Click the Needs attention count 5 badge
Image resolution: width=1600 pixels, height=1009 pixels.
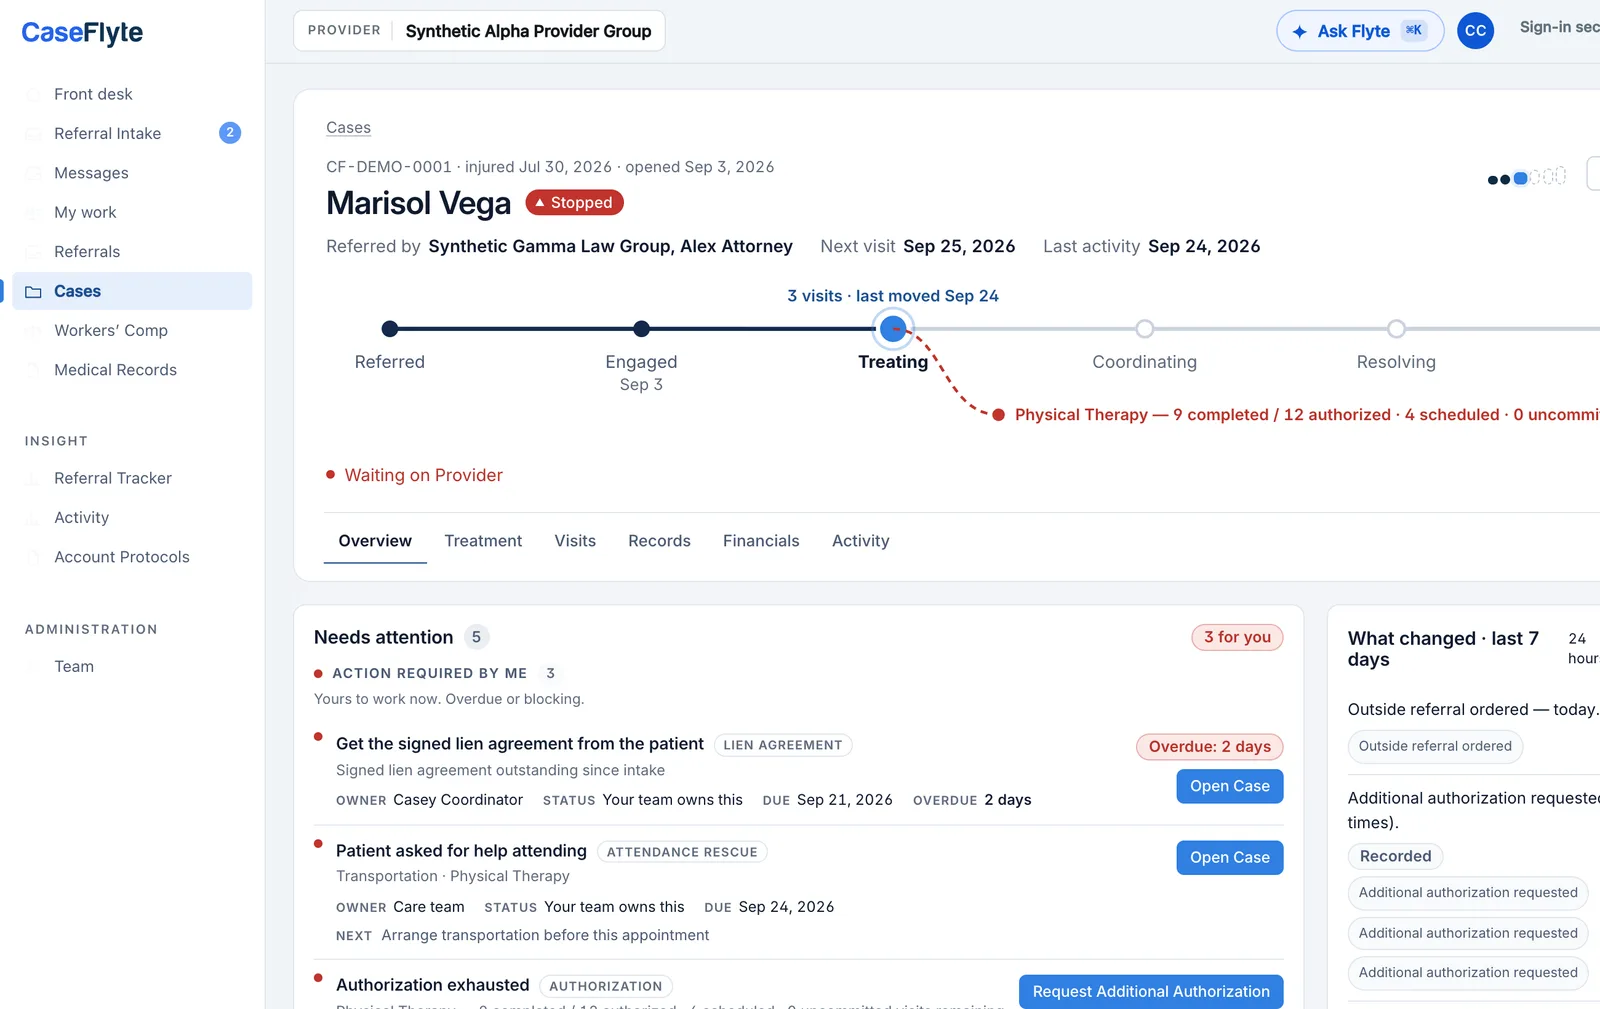pyautogui.click(x=476, y=637)
